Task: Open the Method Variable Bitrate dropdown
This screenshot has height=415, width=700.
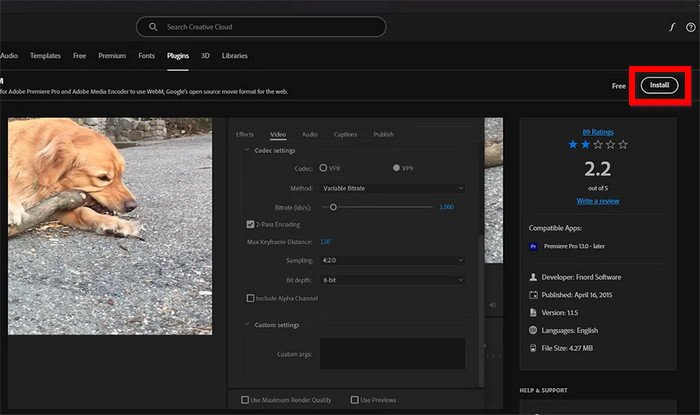Action: [392, 188]
